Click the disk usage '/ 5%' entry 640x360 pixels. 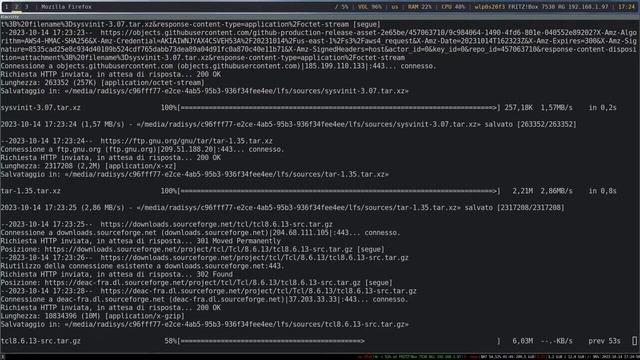pyautogui.click(x=342, y=7)
